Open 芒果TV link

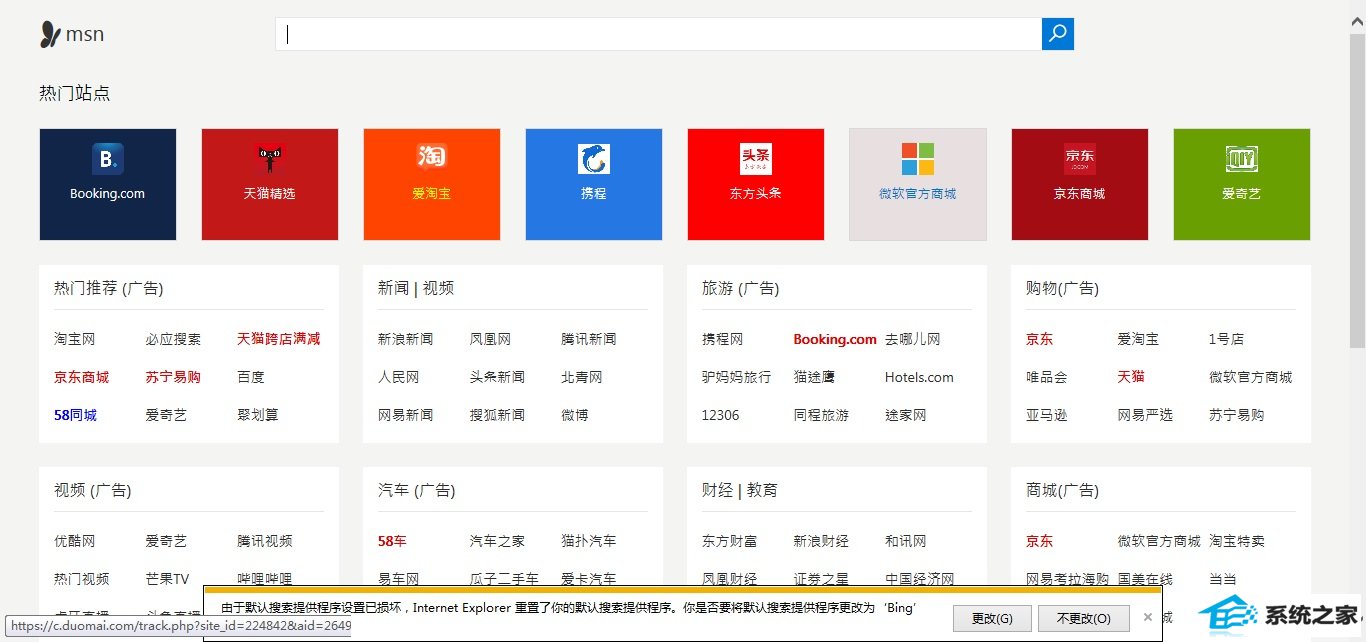pos(167,579)
